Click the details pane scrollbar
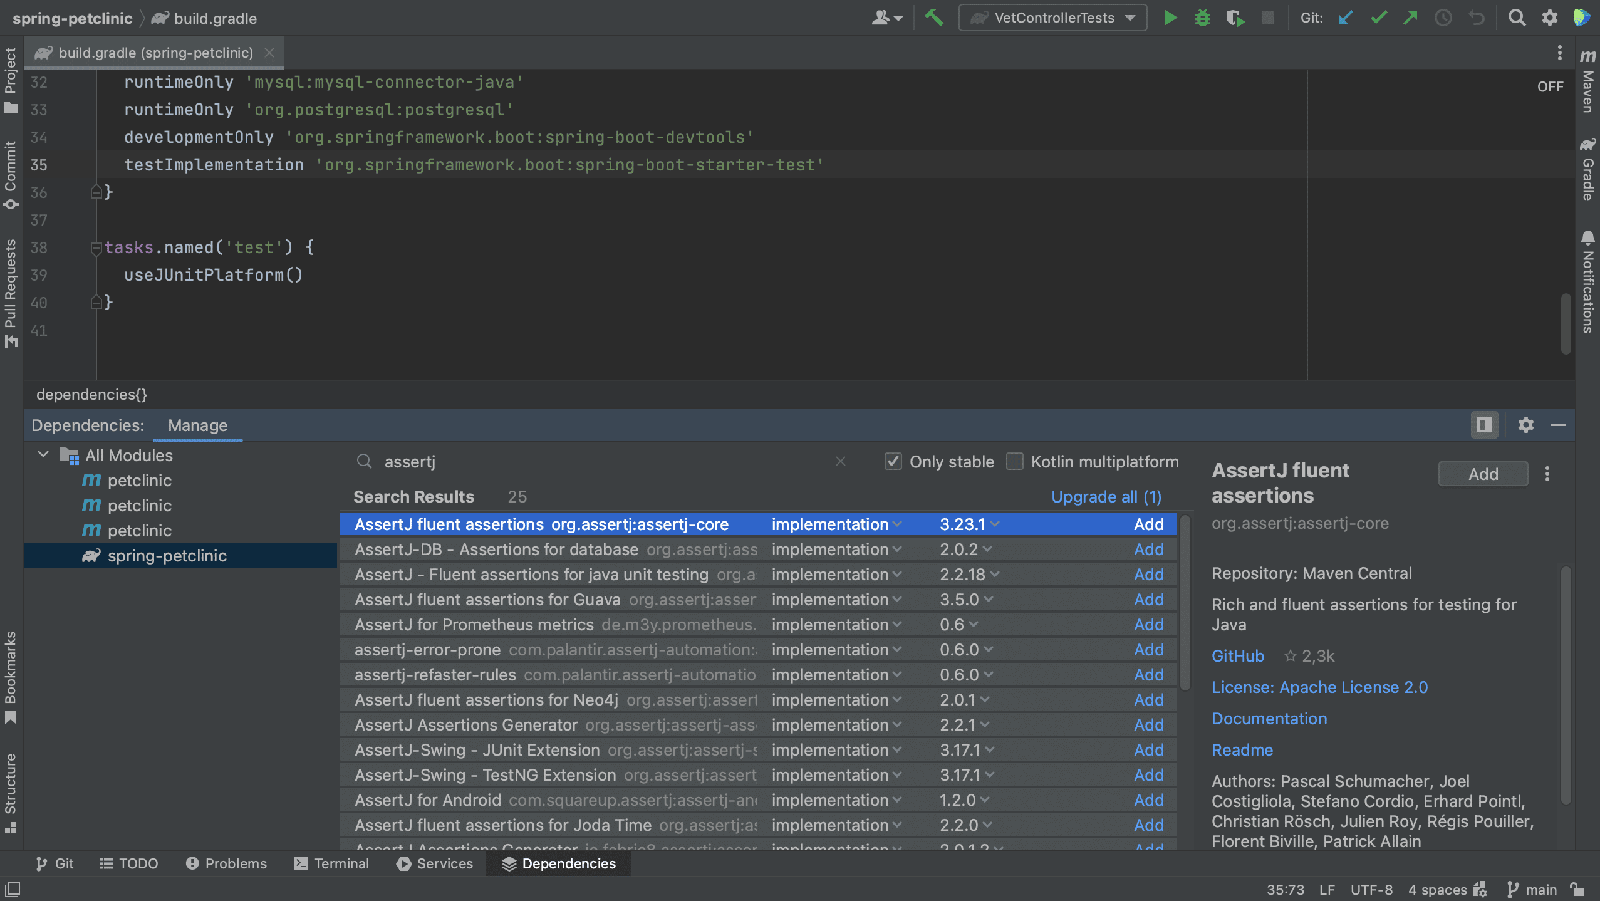 1566,685
